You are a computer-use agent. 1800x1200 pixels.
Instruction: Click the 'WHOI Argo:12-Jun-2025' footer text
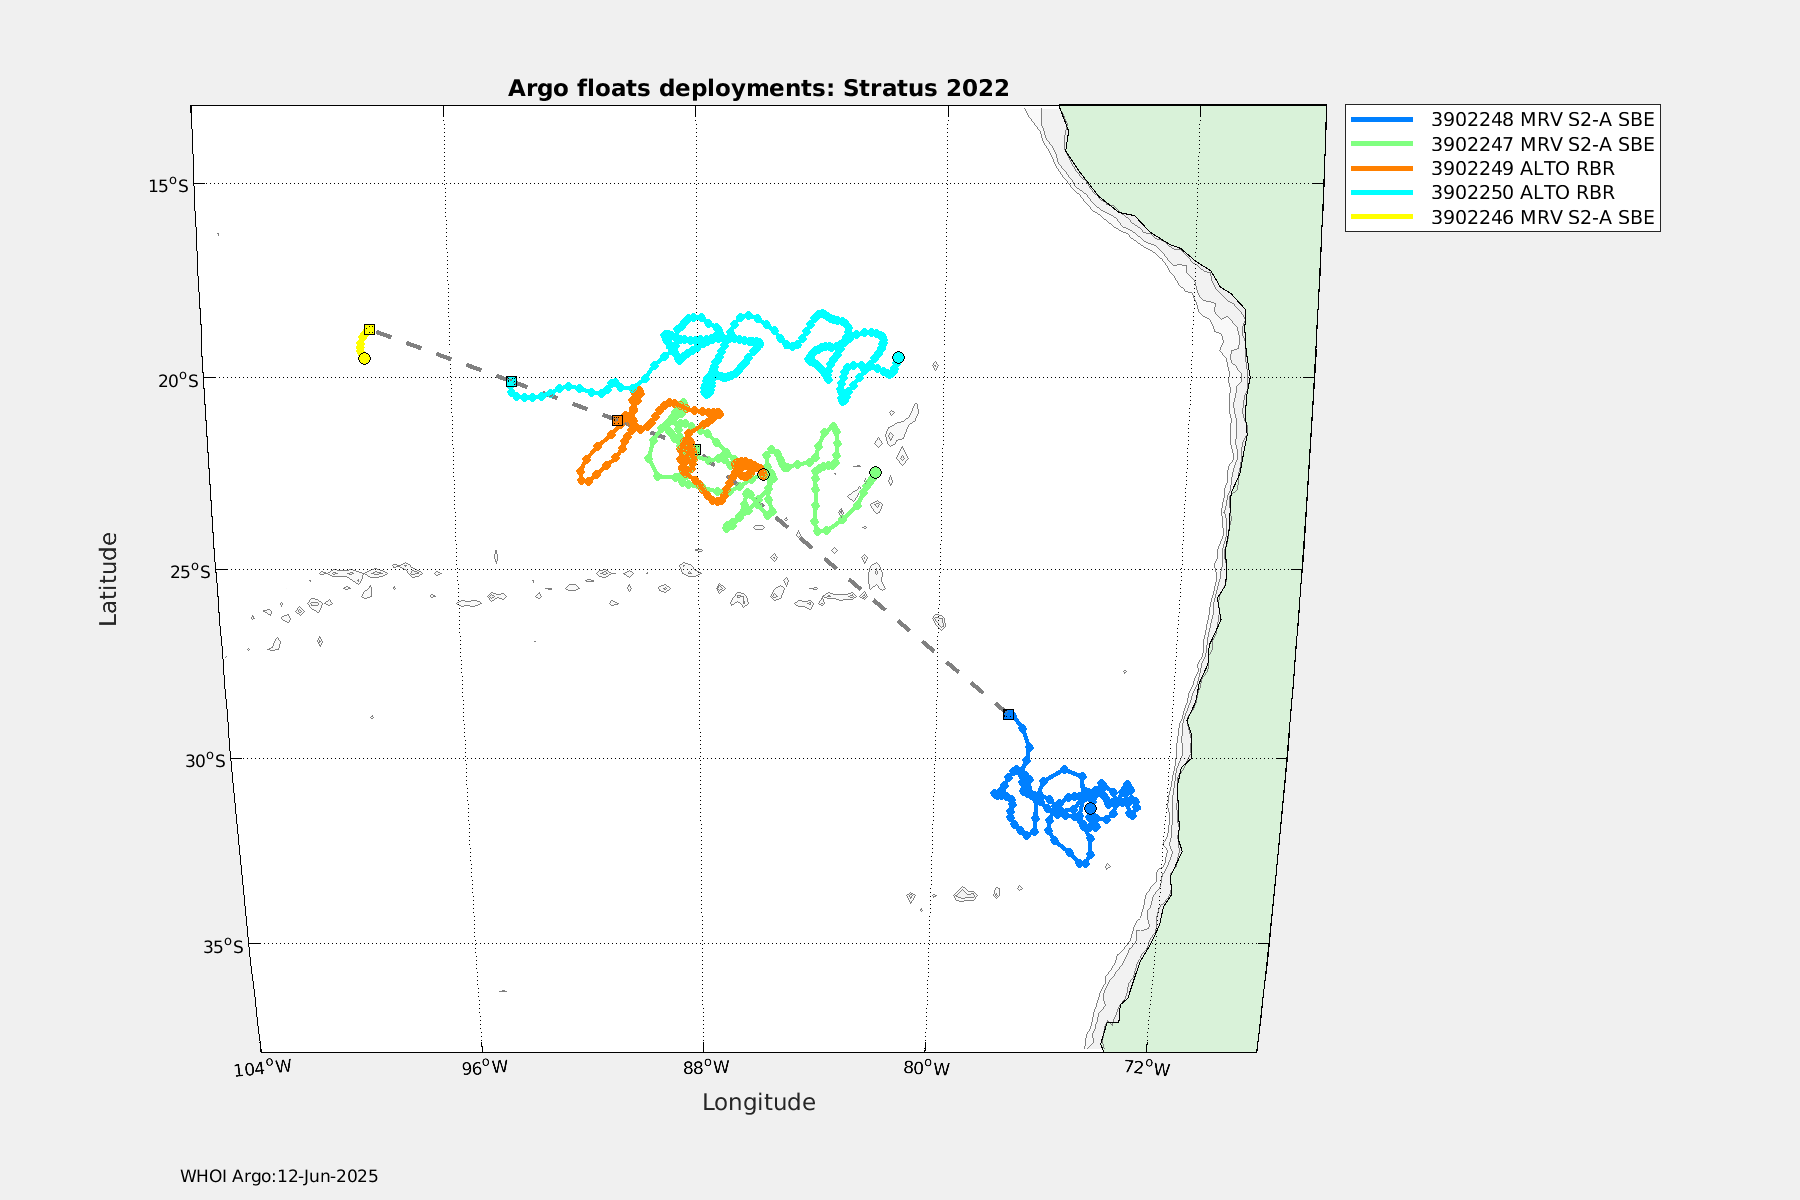pos(279,1176)
